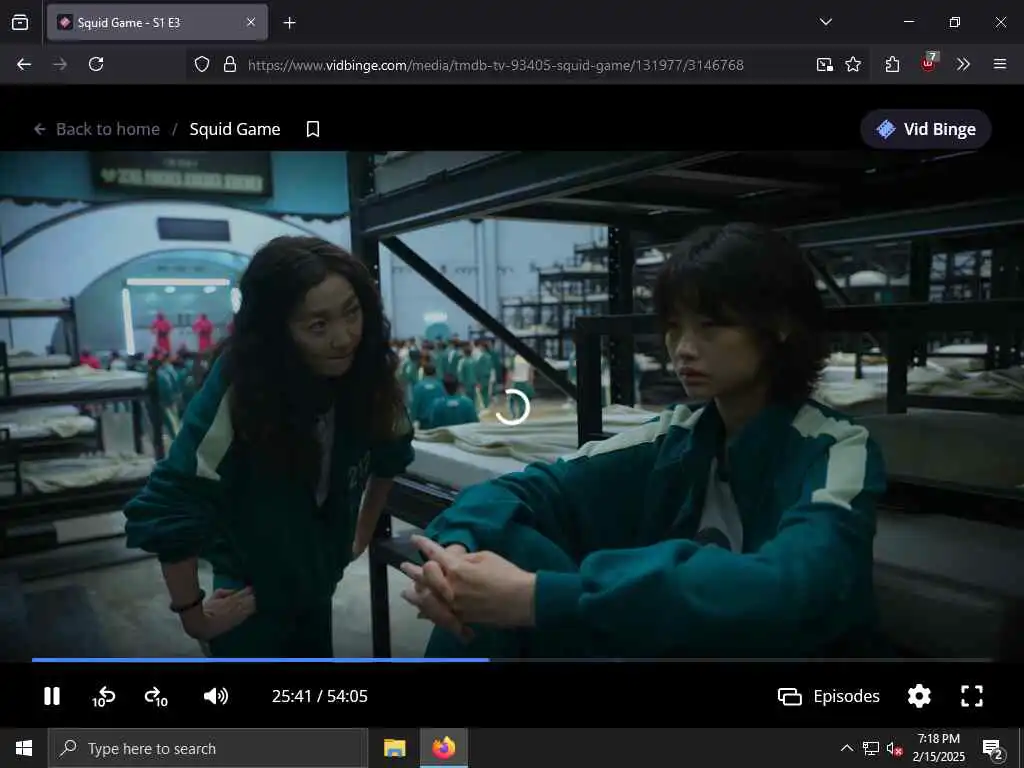Screen dimensions: 1024x768
Task: Open player settings gear
Action: [919, 696]
